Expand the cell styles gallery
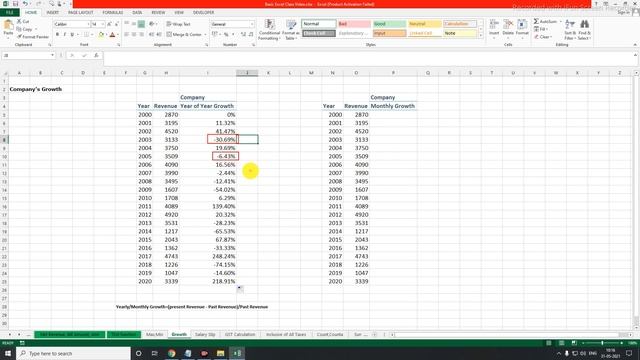Viewport: 640px width, 360px height. [480, 36]
